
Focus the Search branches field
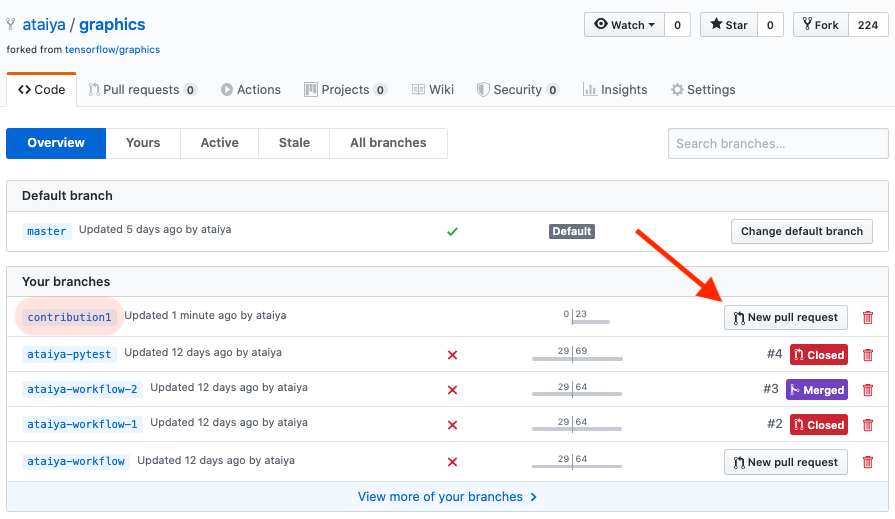[778, 143]
